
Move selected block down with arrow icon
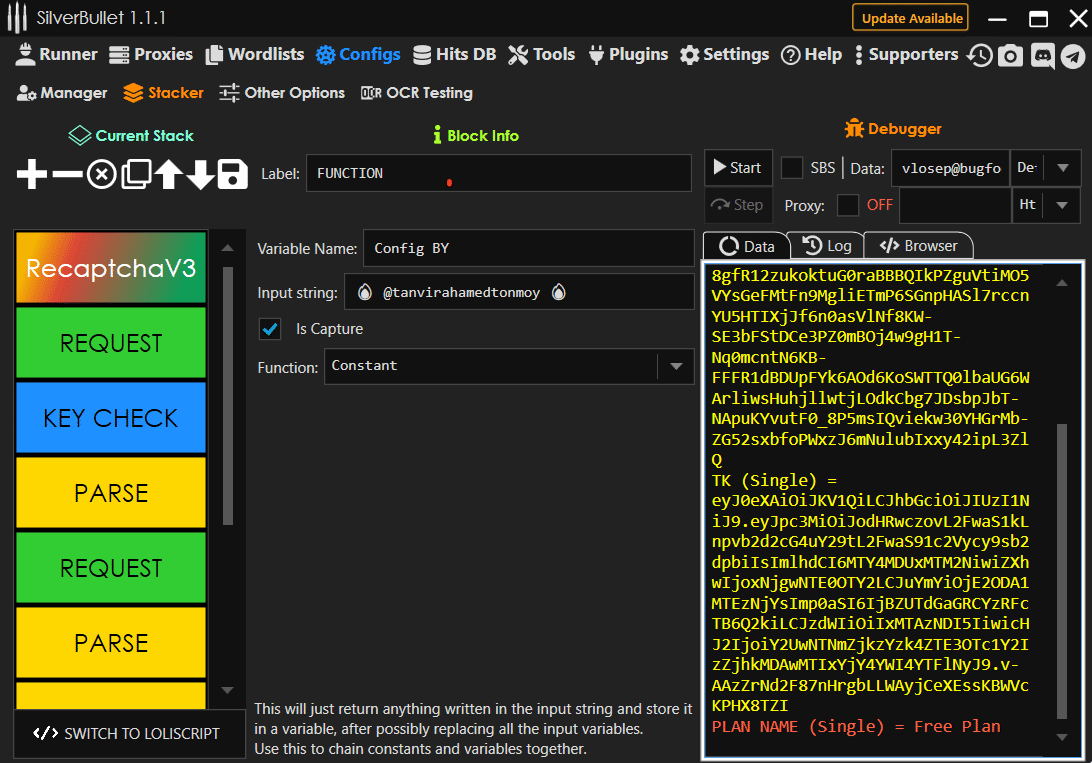(x=201, y=174)
